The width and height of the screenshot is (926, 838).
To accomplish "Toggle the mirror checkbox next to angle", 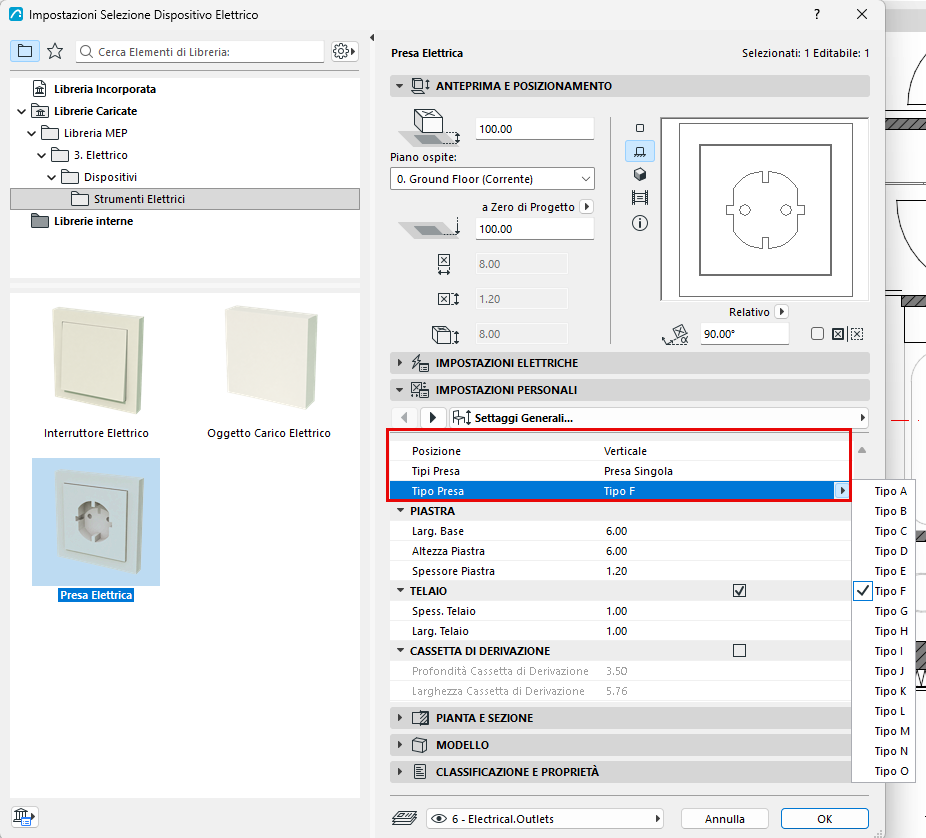I will pyautogui.click(x=817, y=334).
